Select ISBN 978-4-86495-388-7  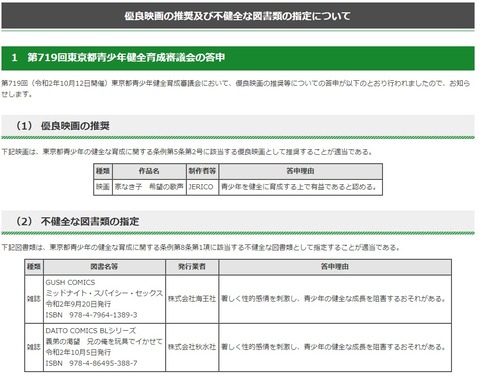91,363
